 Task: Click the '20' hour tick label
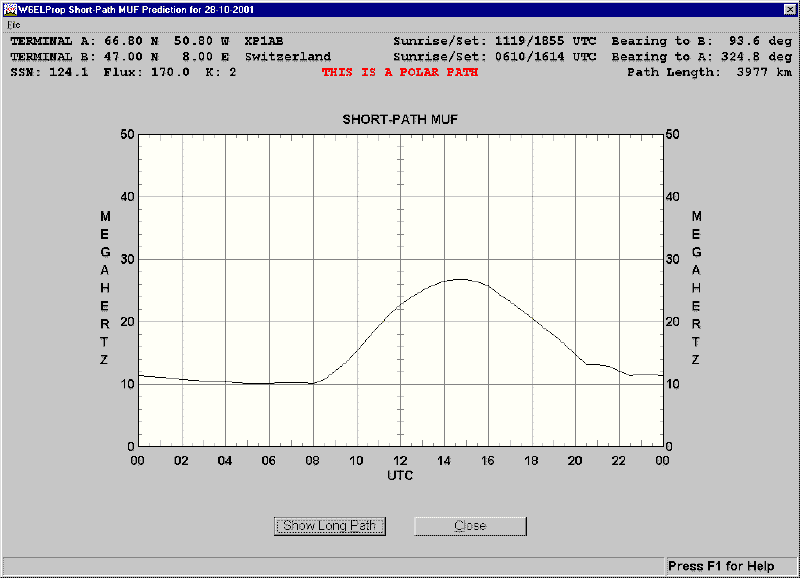(575, 461)
